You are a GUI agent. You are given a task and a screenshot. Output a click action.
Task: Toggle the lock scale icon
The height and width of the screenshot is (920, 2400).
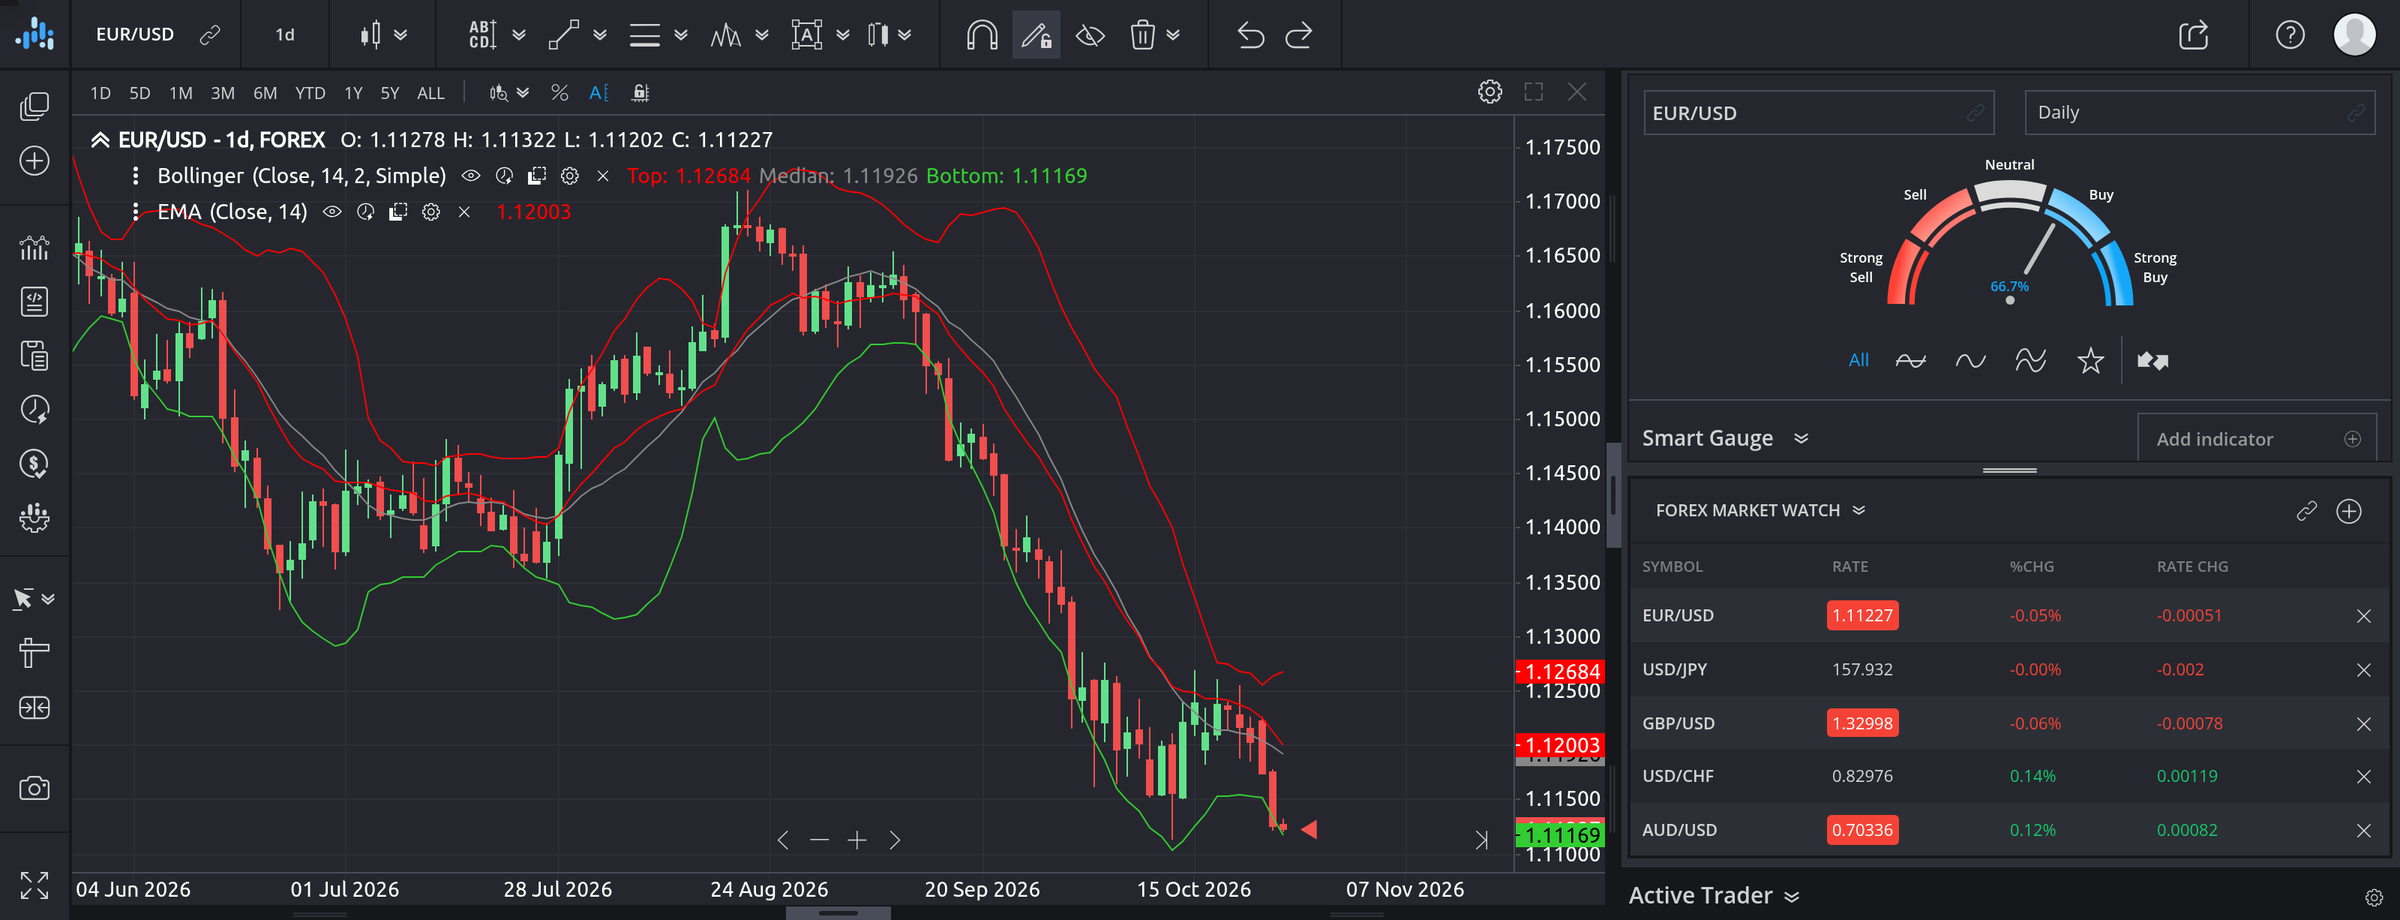point(640,93)
